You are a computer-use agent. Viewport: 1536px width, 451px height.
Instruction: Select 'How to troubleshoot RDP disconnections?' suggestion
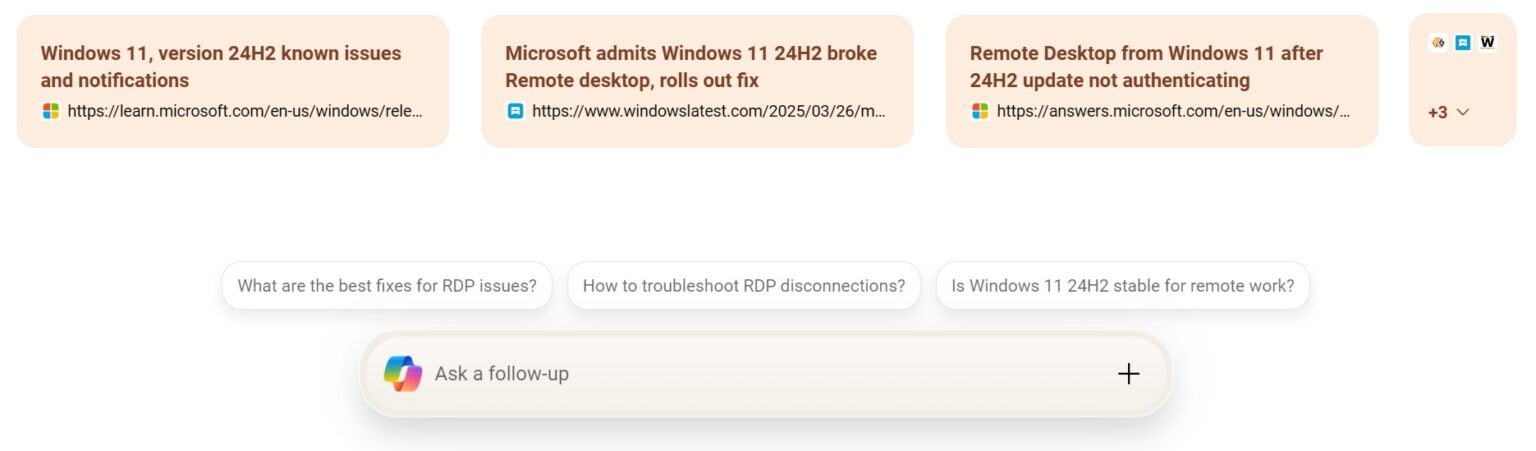743,286
